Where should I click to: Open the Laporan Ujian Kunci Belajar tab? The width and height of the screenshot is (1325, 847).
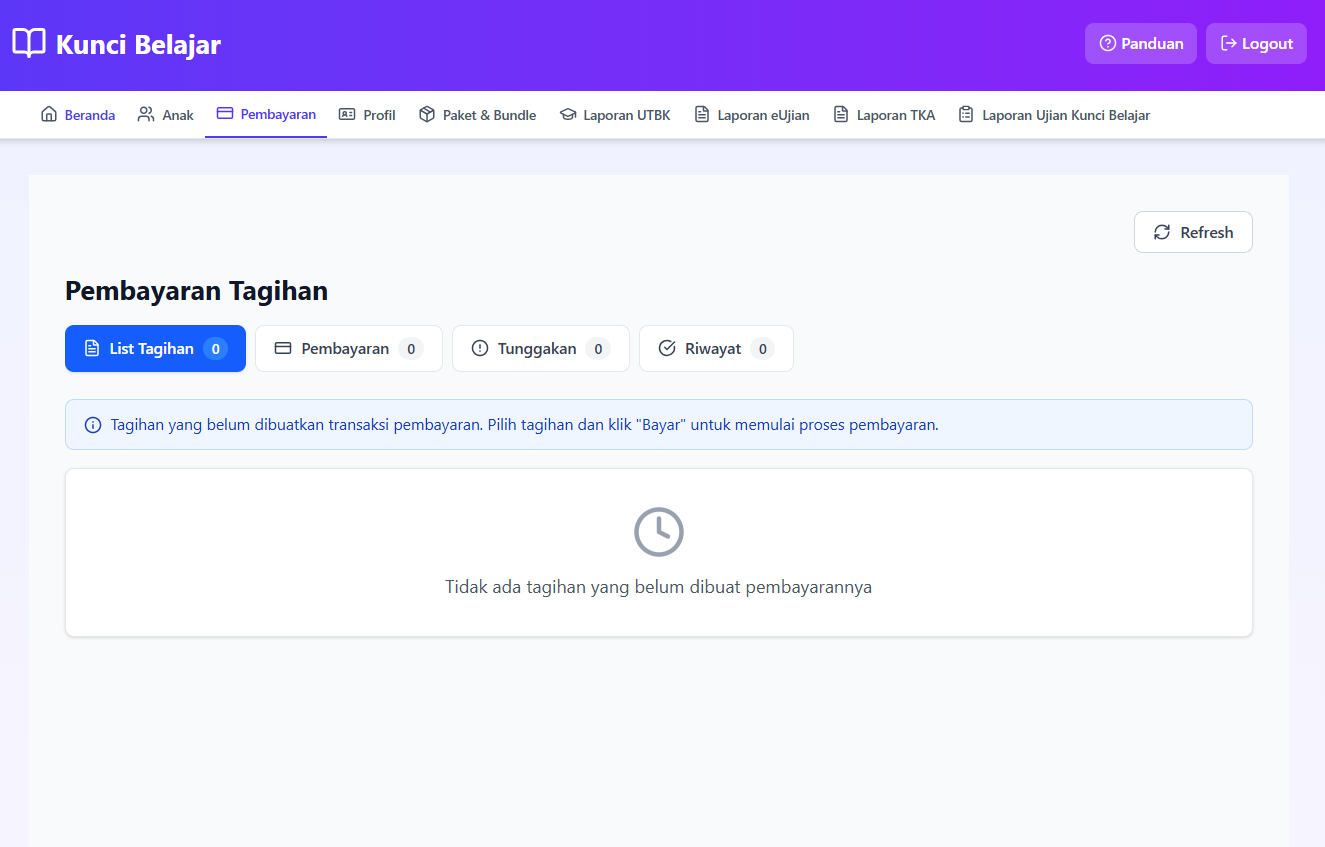pos(1054,115)
